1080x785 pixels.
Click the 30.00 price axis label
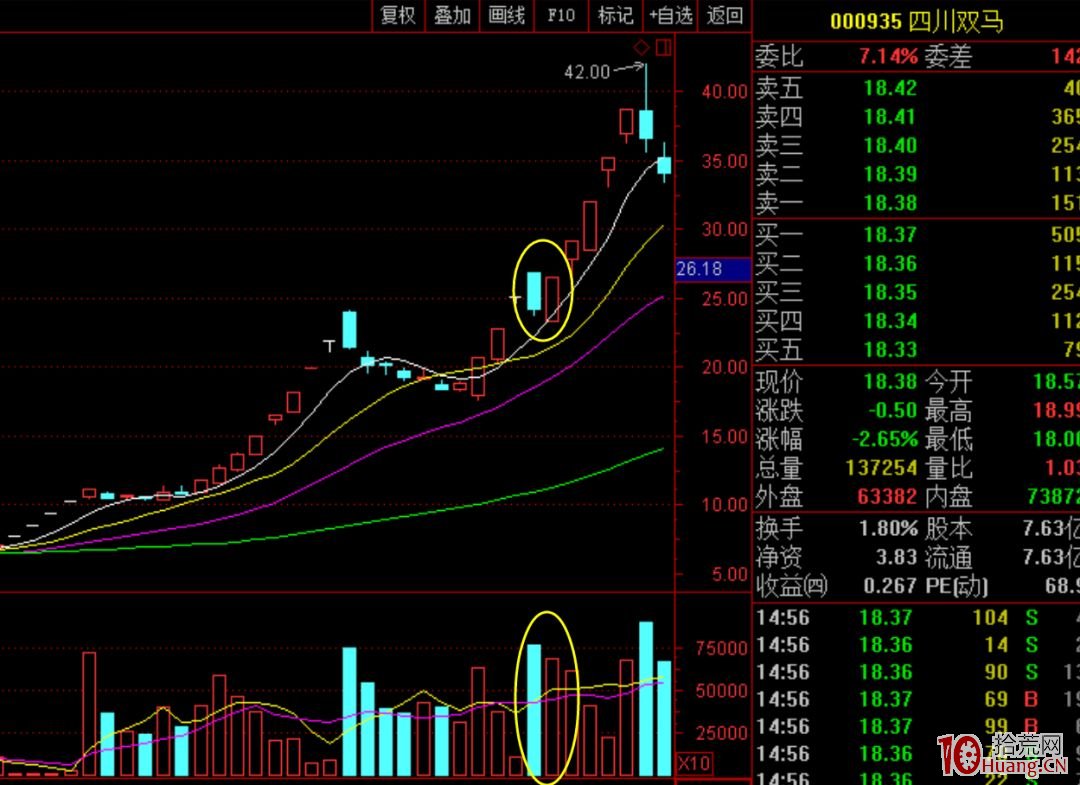tap(725, 229)
